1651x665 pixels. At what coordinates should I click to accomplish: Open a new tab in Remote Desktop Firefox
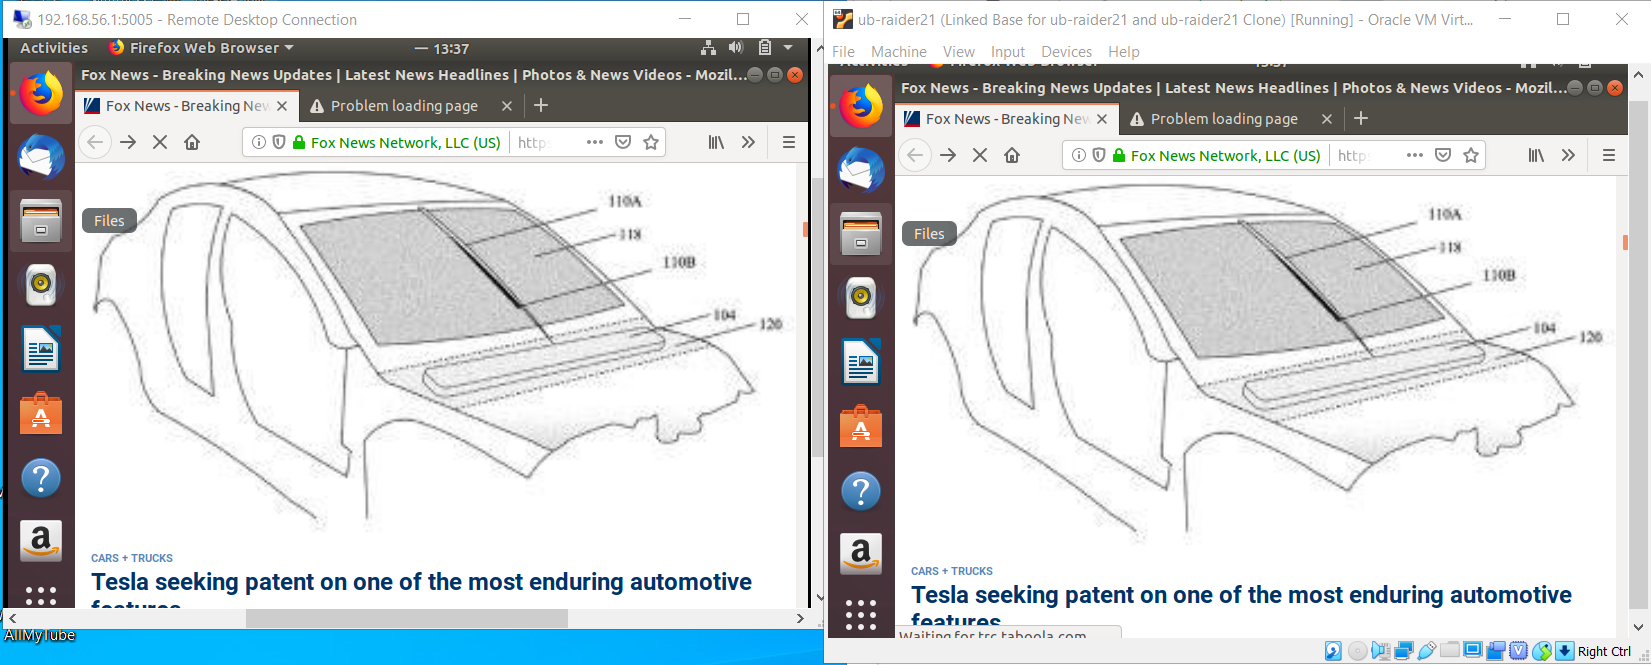[541, 105]
